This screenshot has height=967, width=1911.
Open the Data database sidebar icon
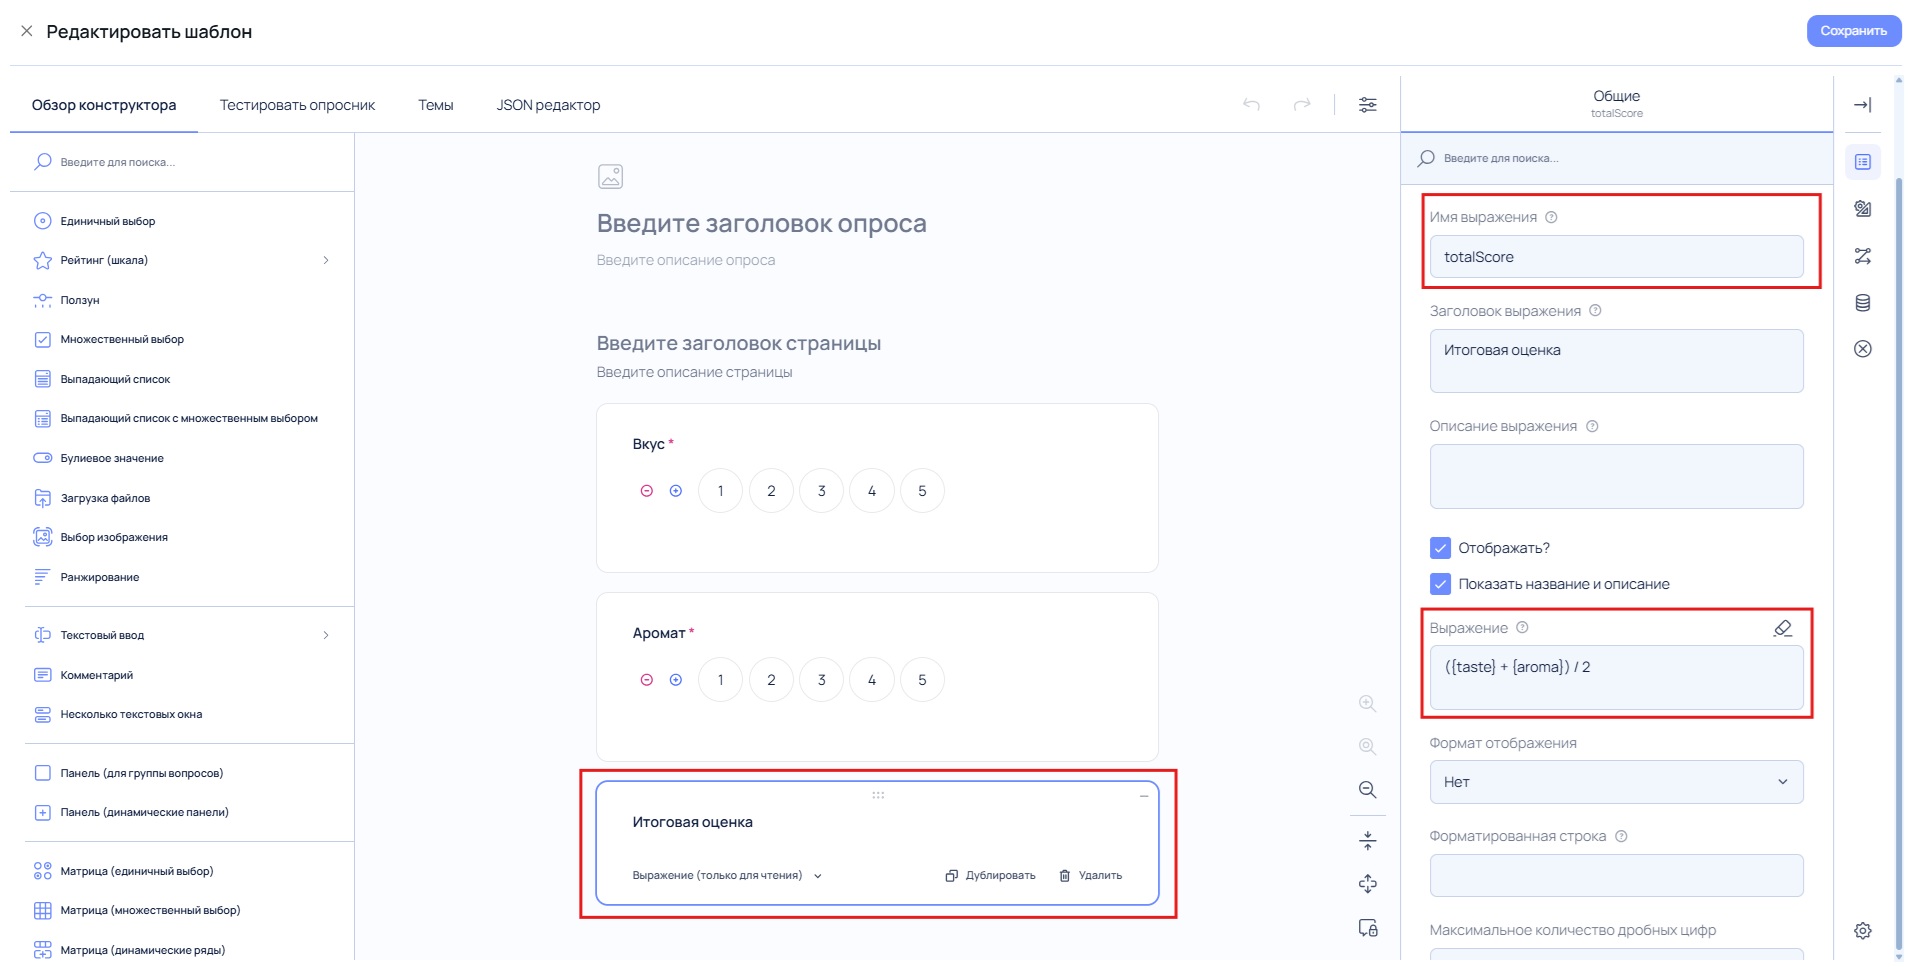1862,303
